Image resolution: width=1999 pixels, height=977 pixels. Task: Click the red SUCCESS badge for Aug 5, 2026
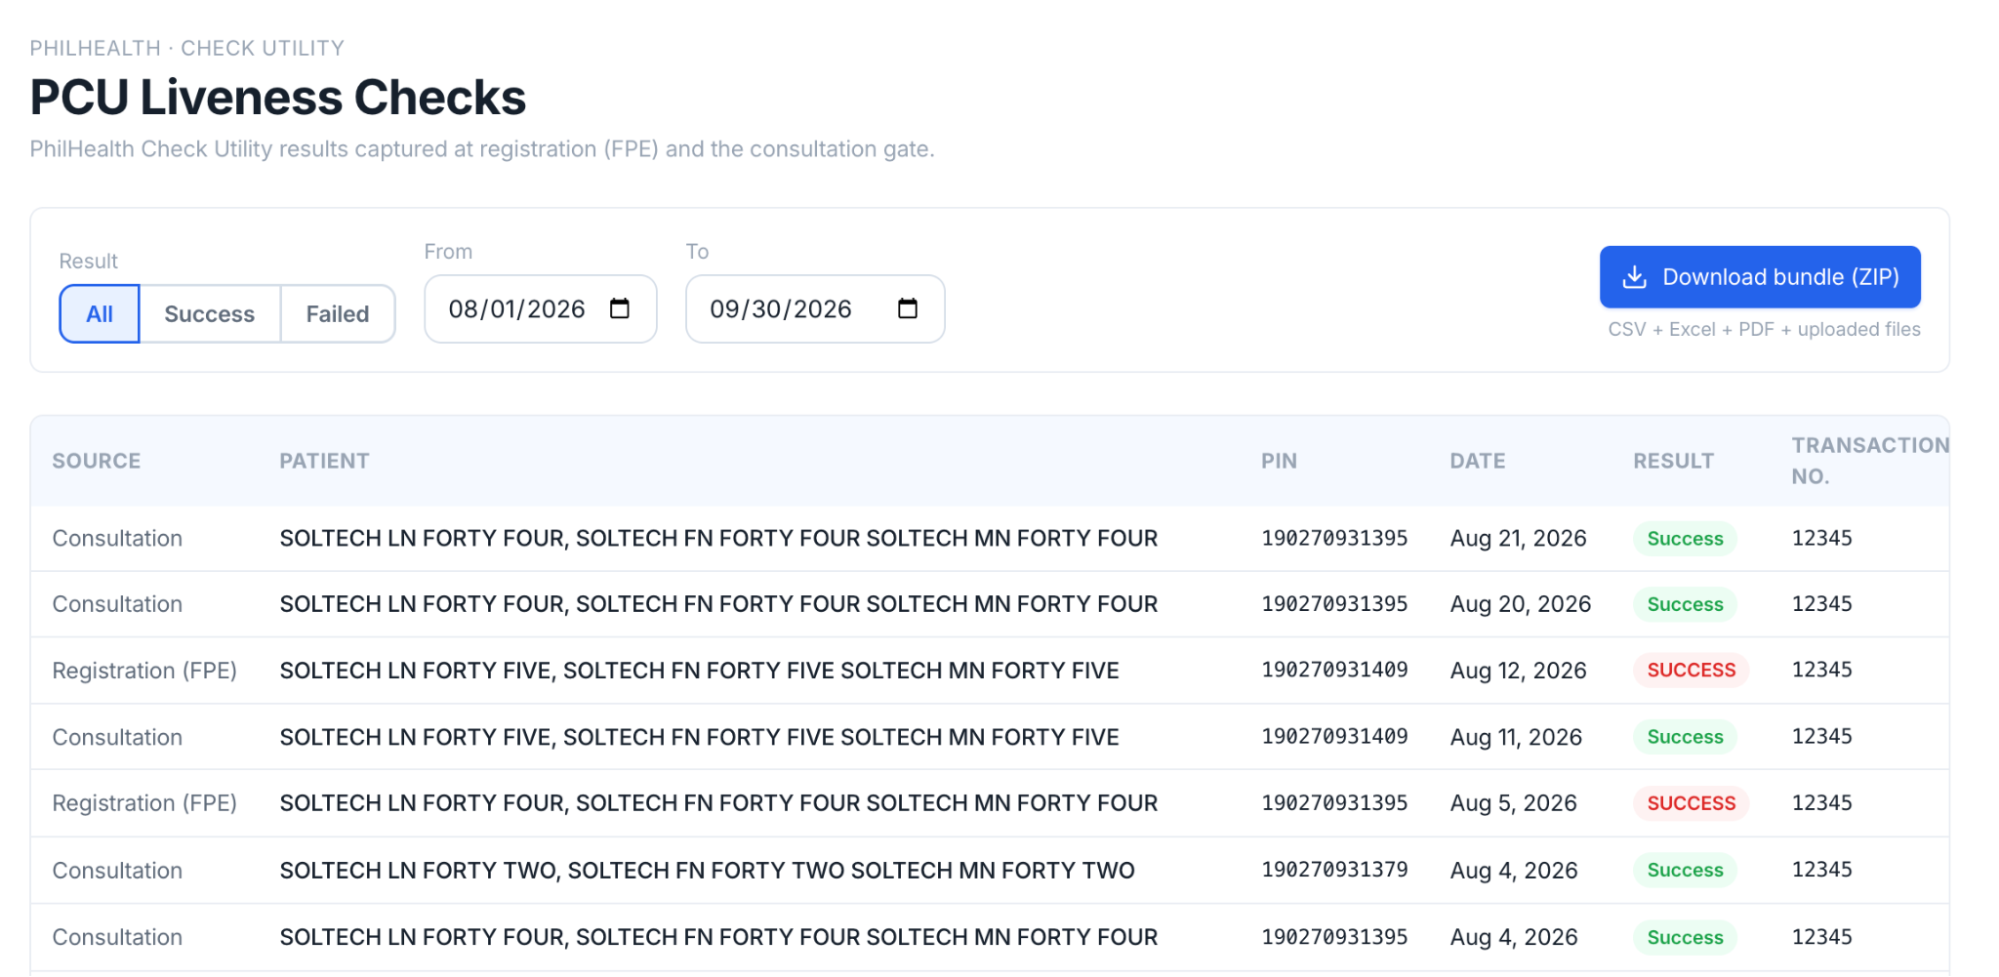pos(1691,803)
